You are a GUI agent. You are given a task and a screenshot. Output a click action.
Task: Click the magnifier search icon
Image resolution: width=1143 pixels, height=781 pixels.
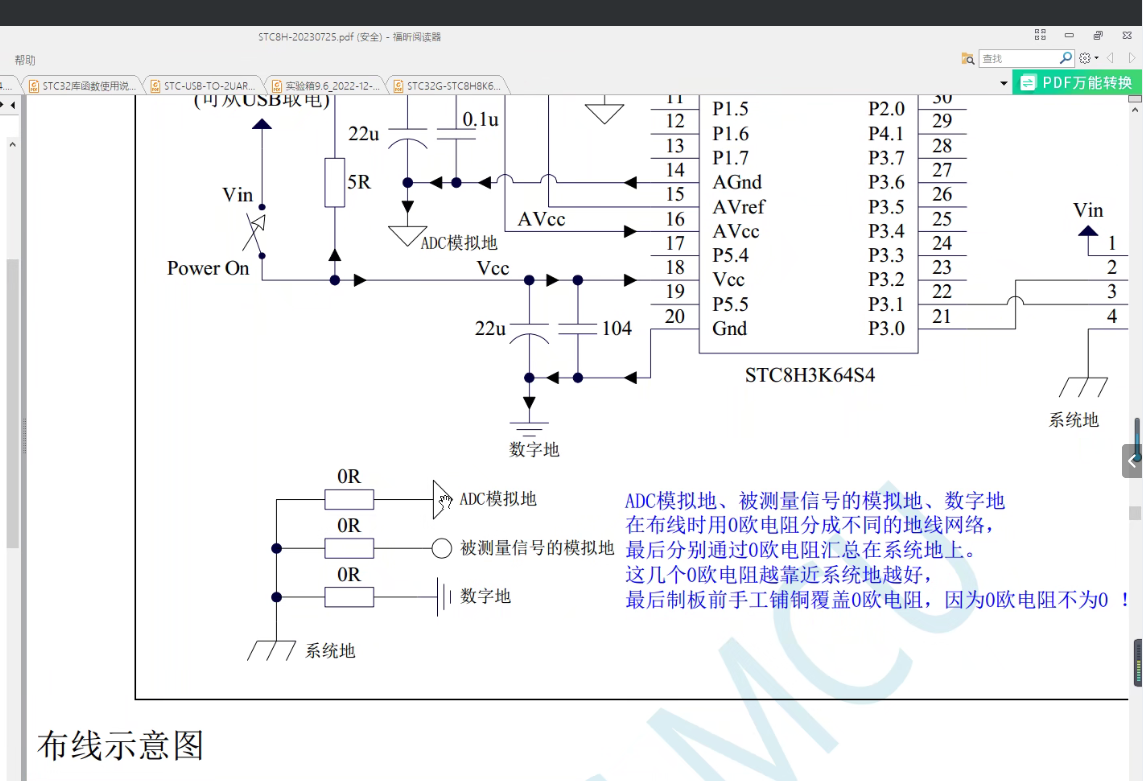1066,58
